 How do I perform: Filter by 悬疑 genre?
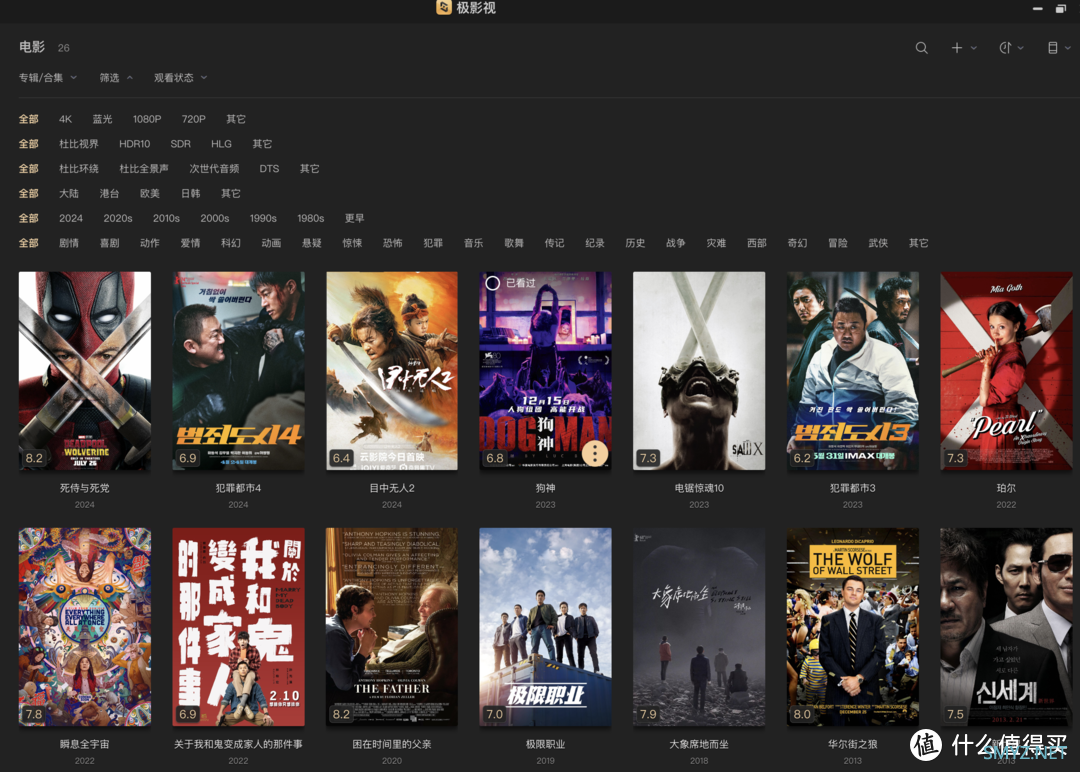pyautogui.click(x=312, y=243)
